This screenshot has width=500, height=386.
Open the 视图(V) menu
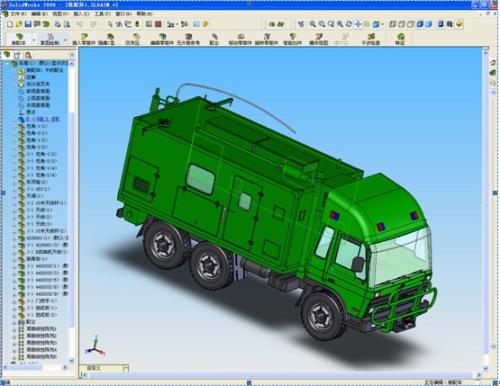coord(60,14)
